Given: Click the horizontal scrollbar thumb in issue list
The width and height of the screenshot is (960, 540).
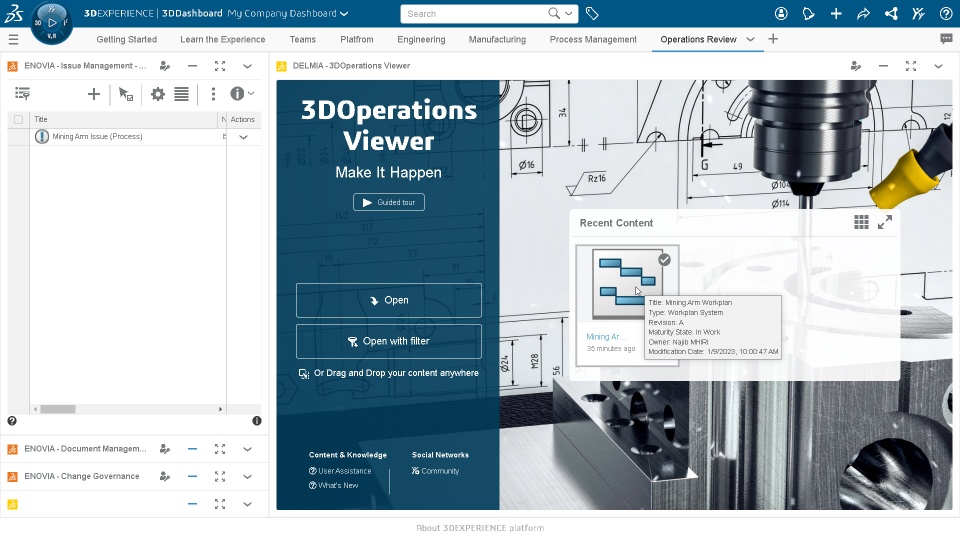Looking at the screenshot, I should (58, 409).
